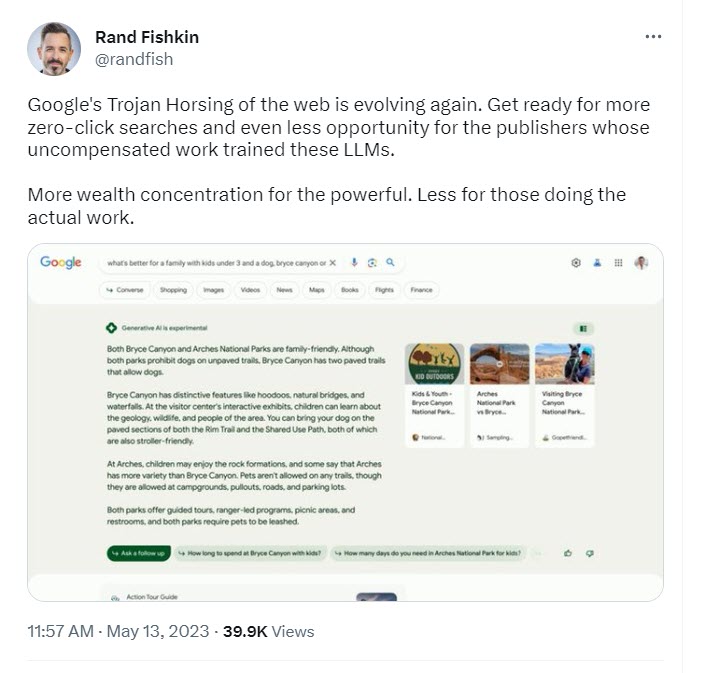
Task: Clear the search query with the X icon
Action: (332, 263)
